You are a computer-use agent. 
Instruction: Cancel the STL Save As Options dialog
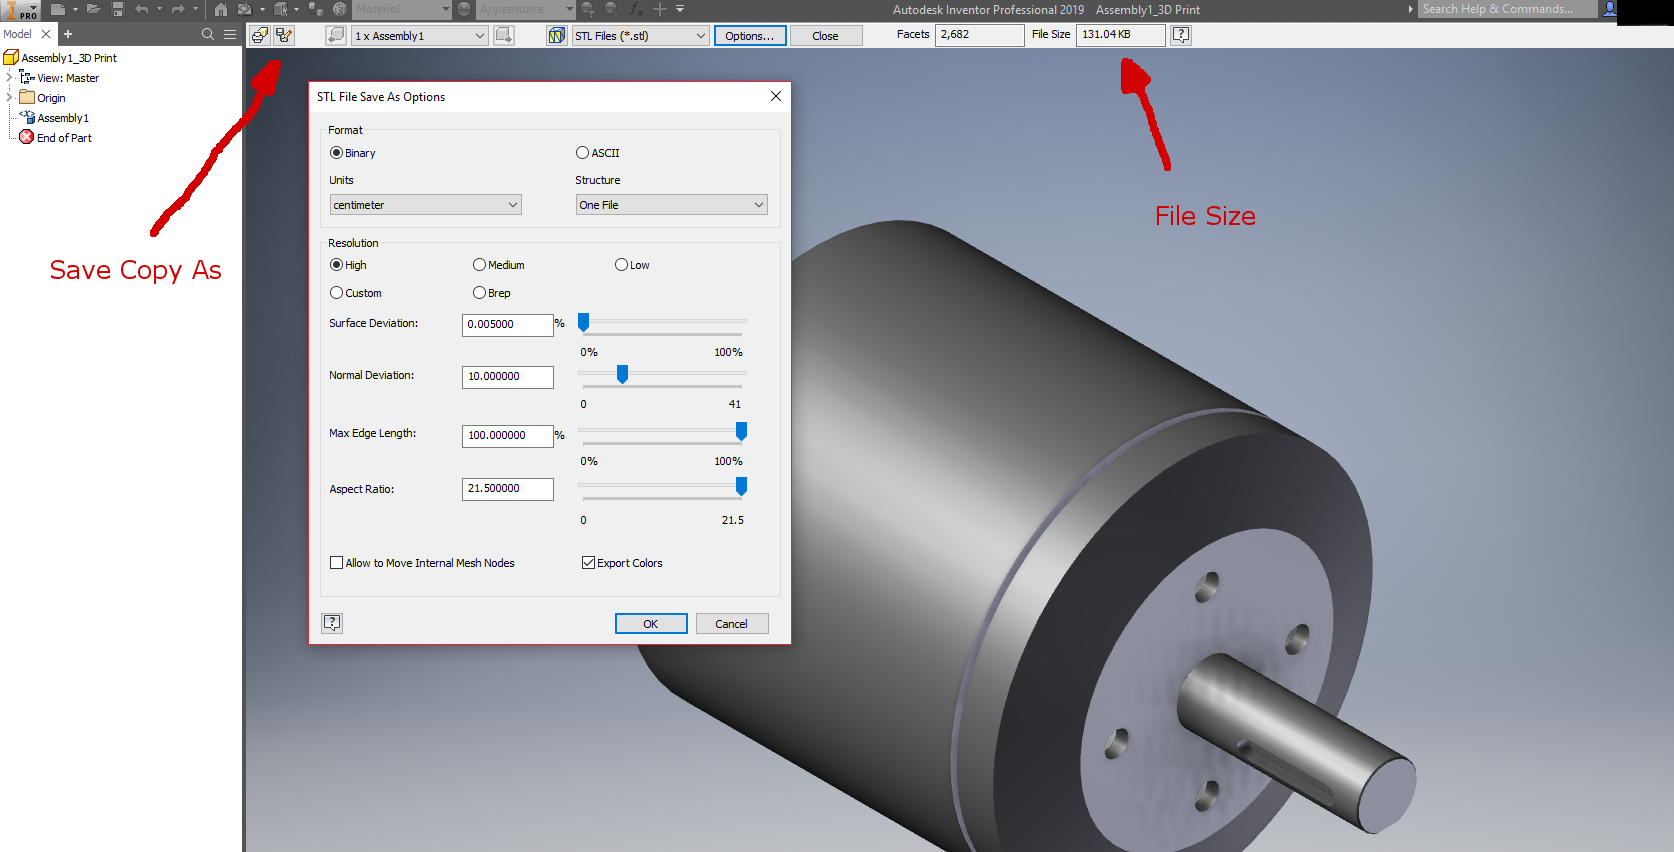point(732,623)
